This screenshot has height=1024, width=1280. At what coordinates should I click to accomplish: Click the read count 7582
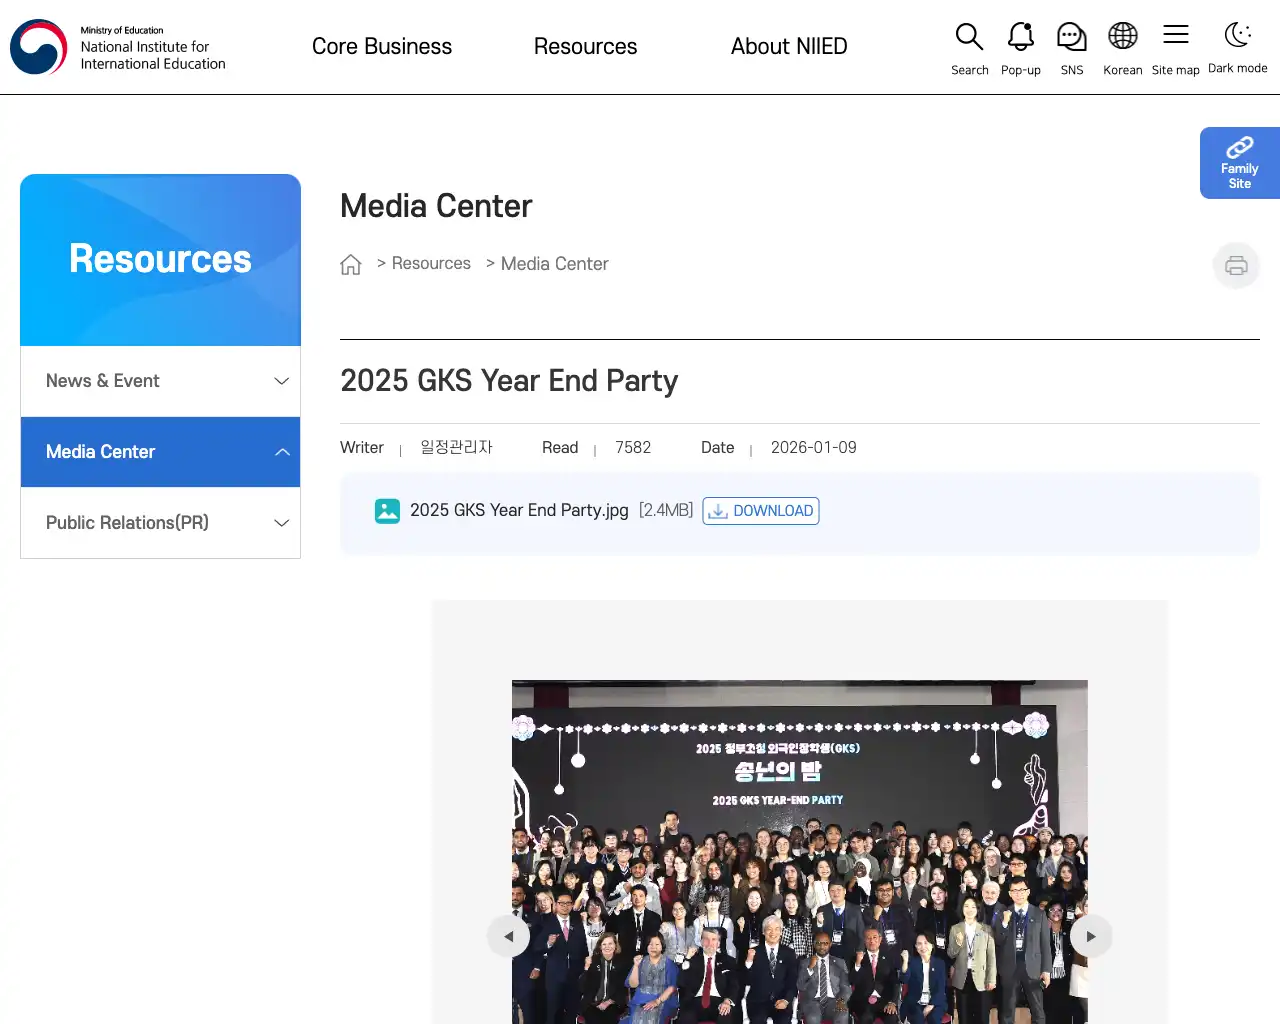(633, 448)
